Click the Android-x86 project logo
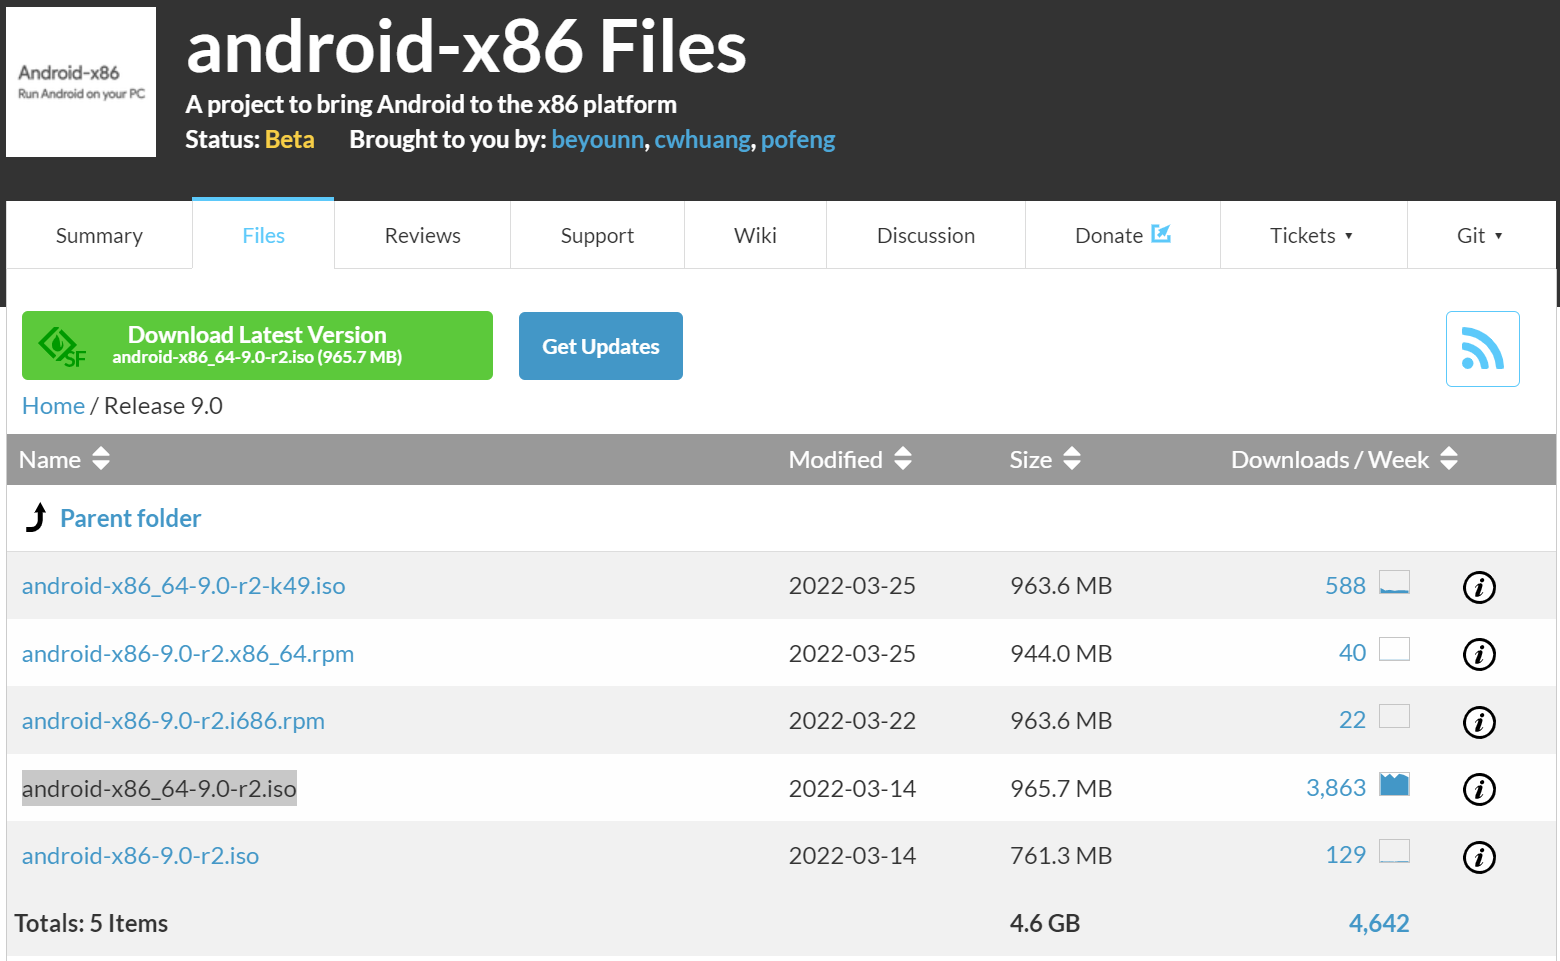The width and height of the screenshot is (1560, 961). [81, 82]
